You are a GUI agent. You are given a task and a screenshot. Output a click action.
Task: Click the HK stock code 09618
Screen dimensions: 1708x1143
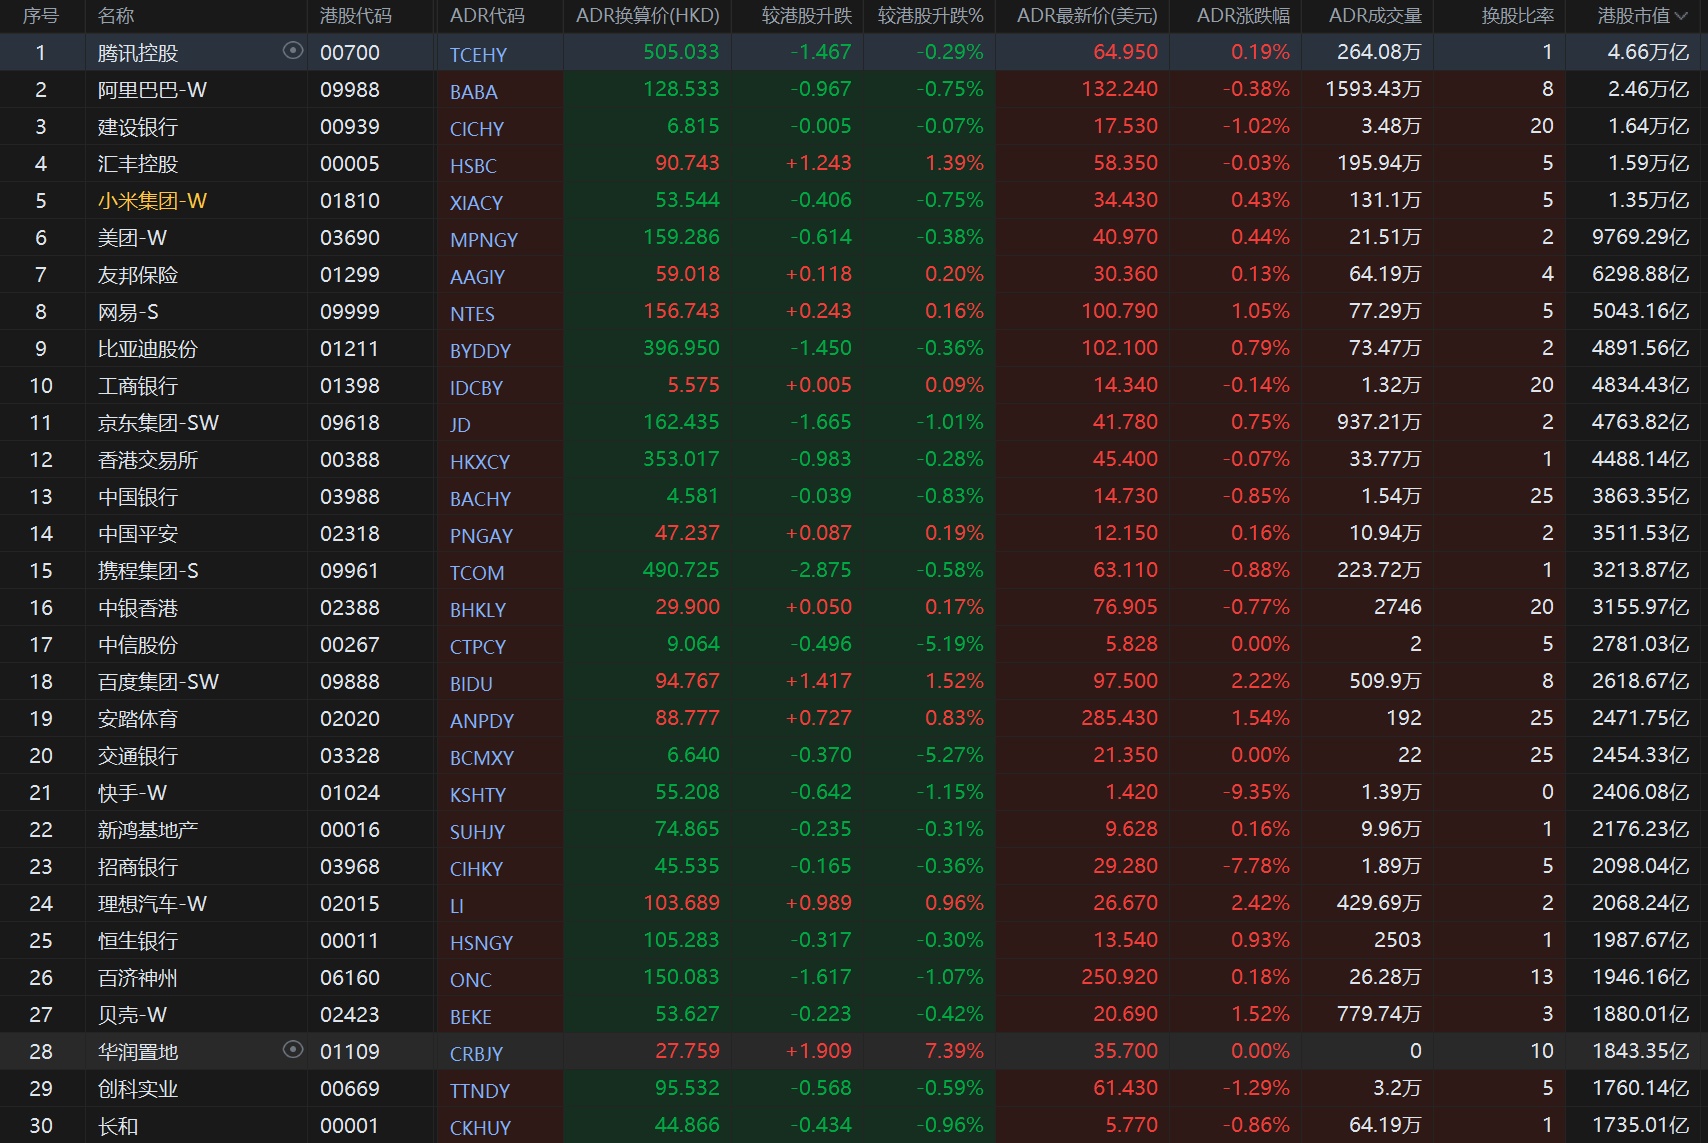[350, 423]
